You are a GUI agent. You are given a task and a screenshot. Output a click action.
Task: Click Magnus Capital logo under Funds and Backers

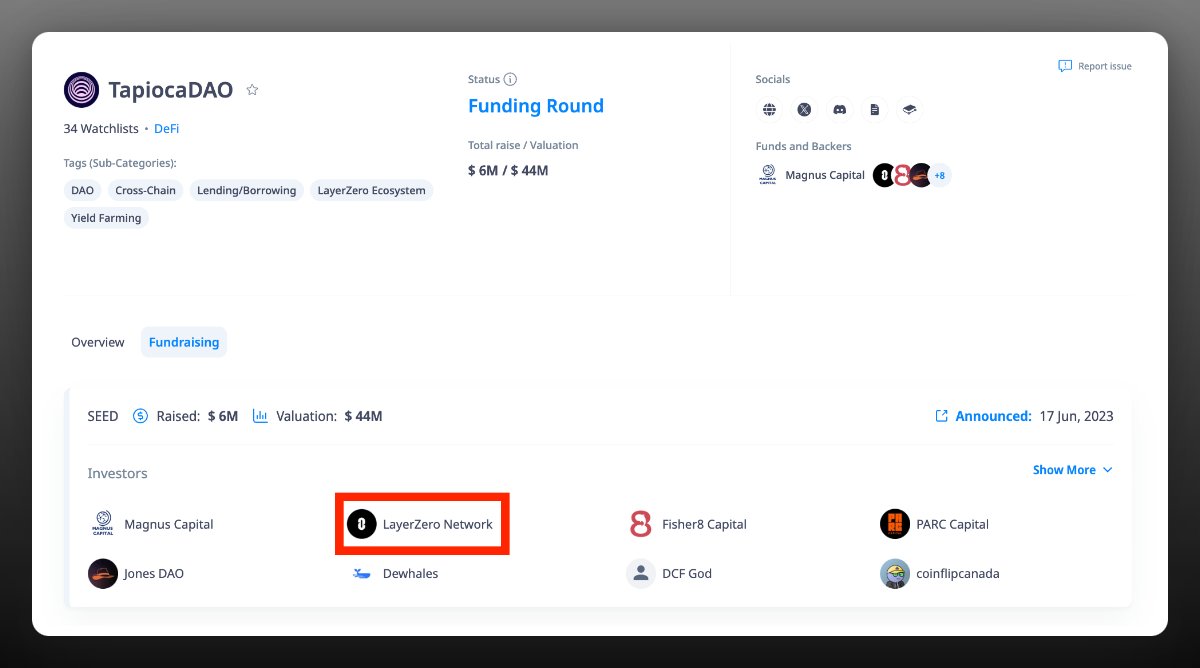[x=768, y=175]
